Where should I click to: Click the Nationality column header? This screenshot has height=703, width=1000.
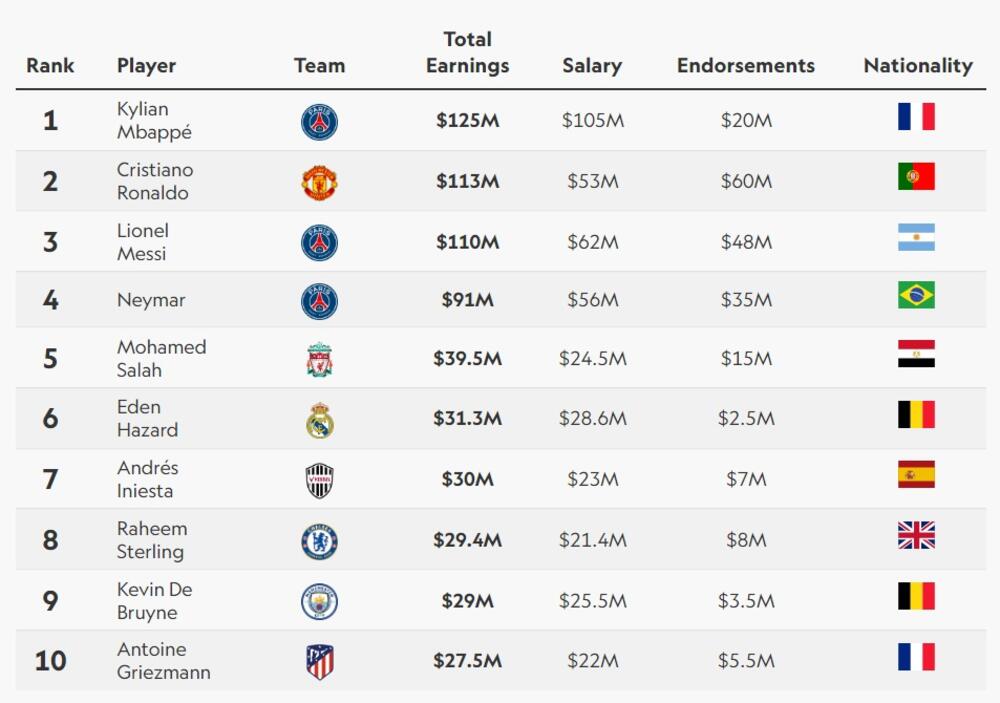[917, 66]
